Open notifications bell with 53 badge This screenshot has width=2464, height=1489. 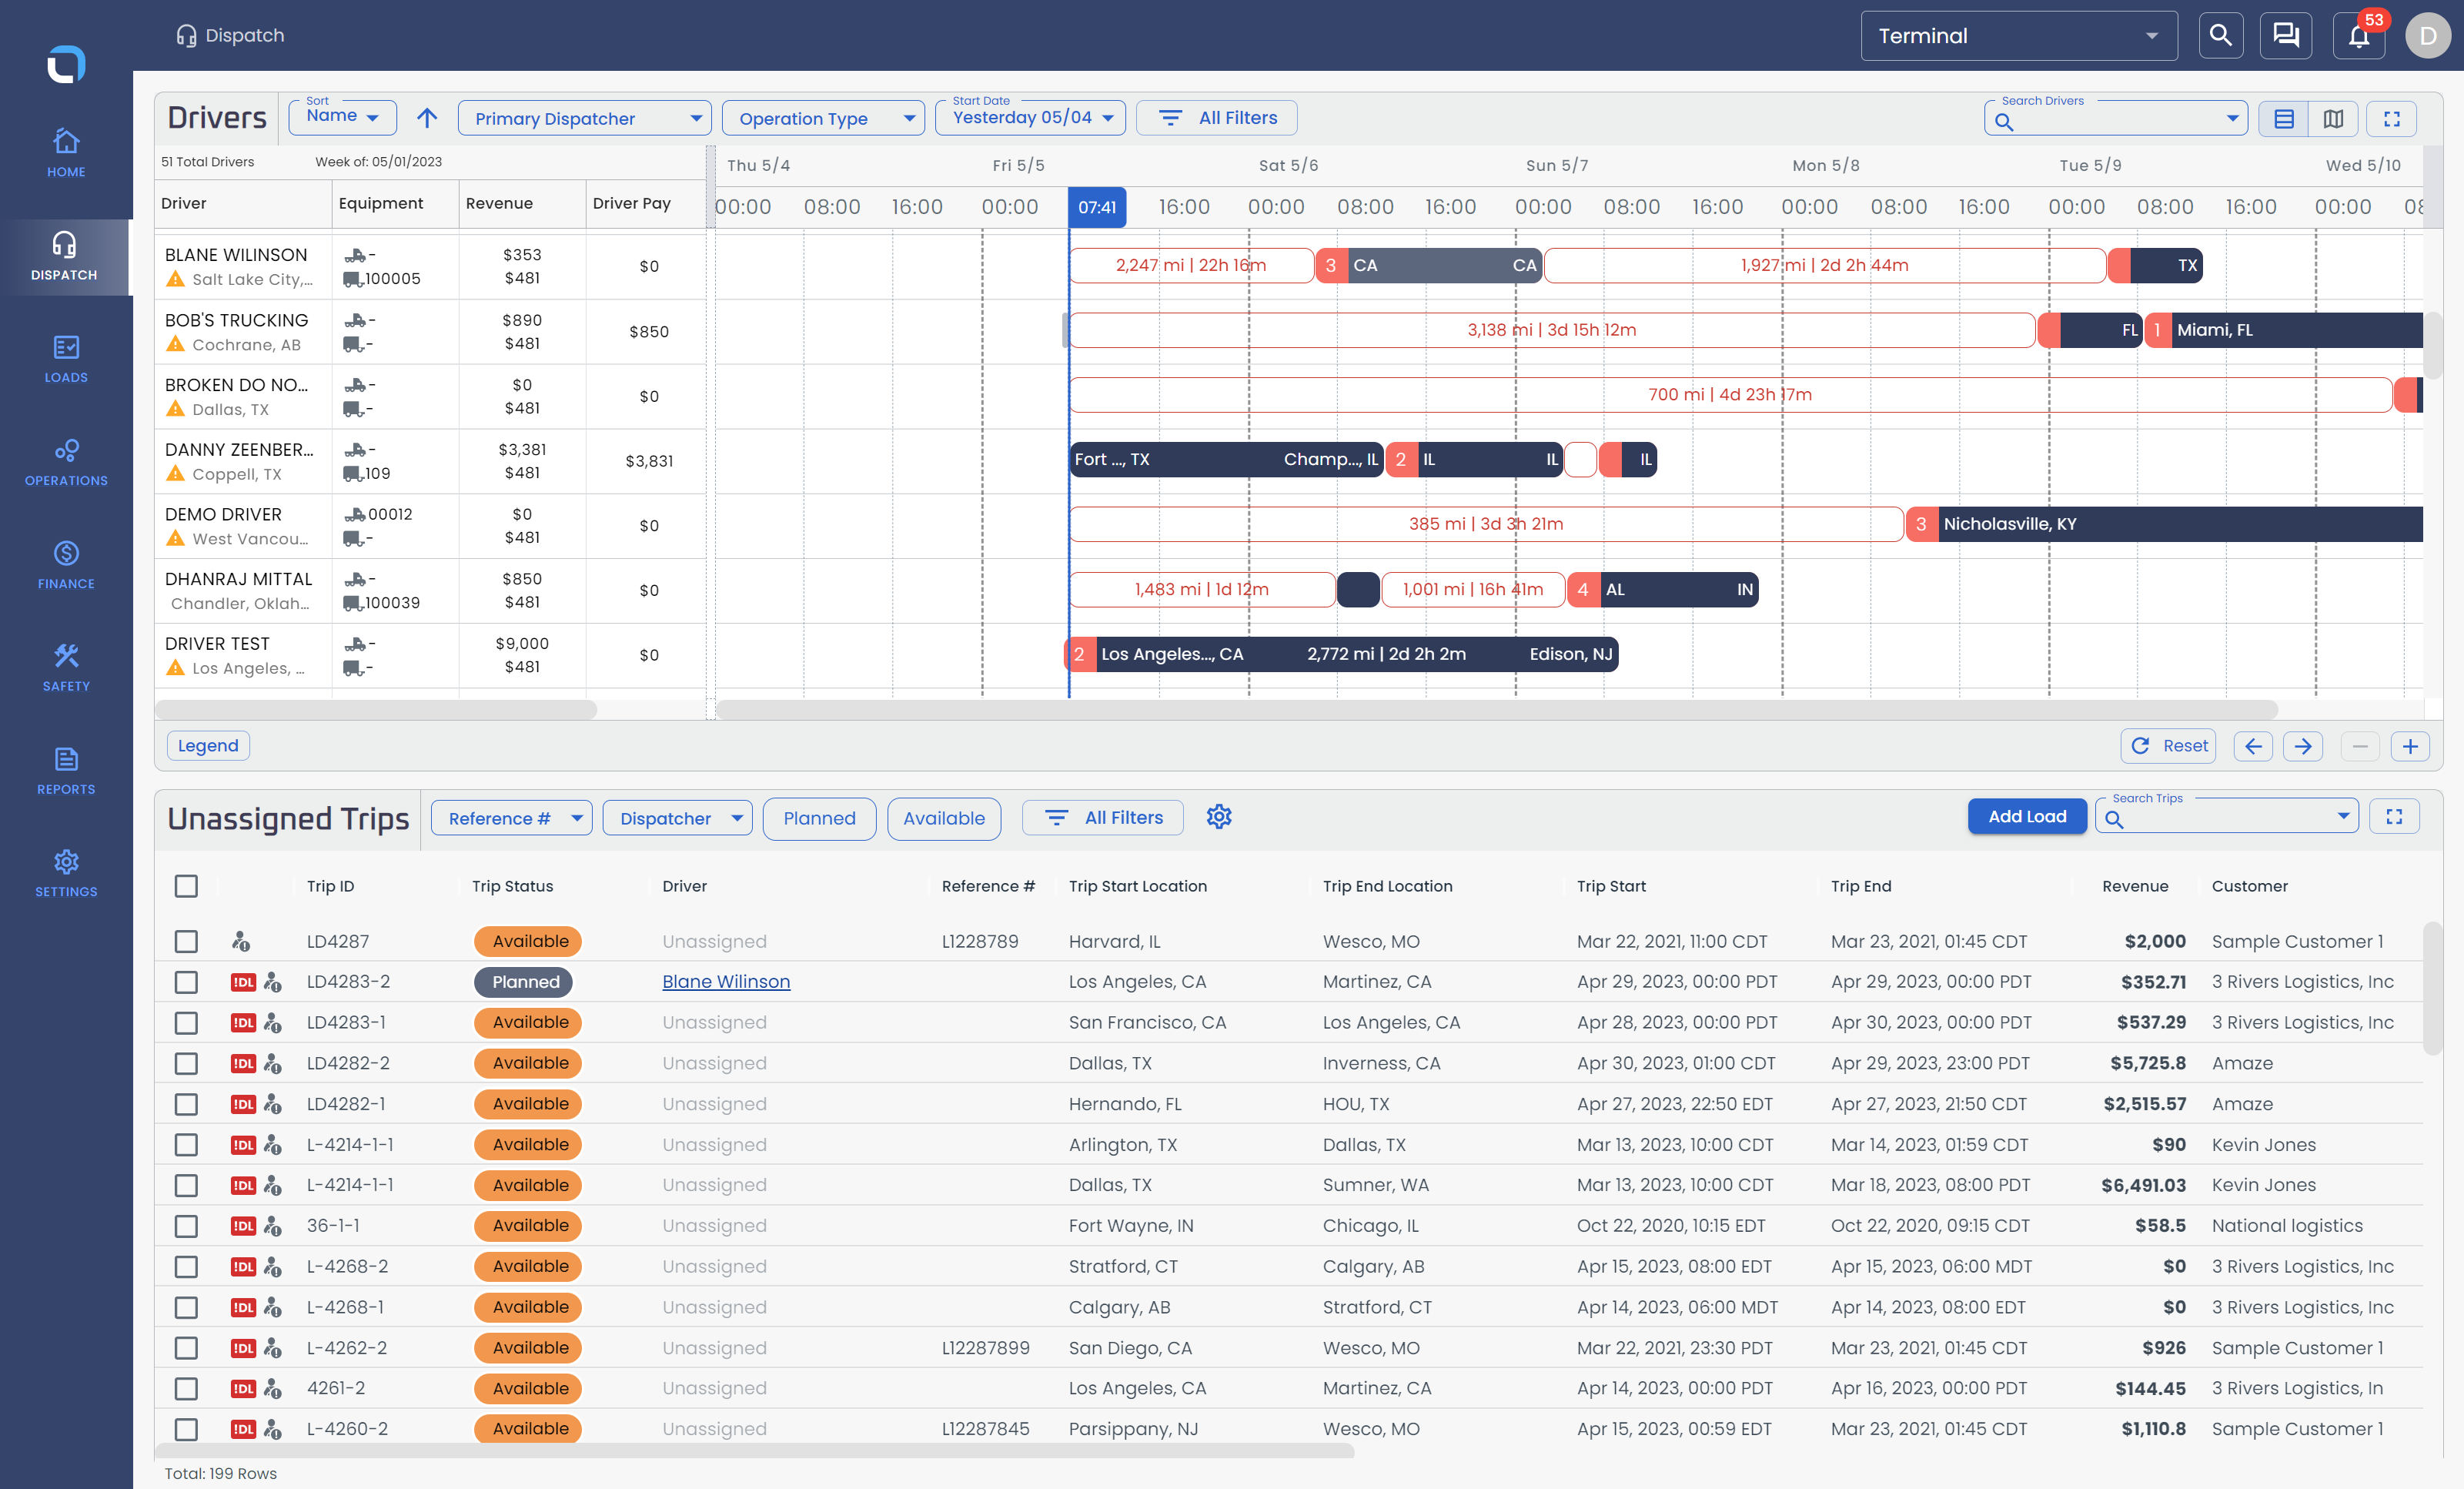point(2359,36)
